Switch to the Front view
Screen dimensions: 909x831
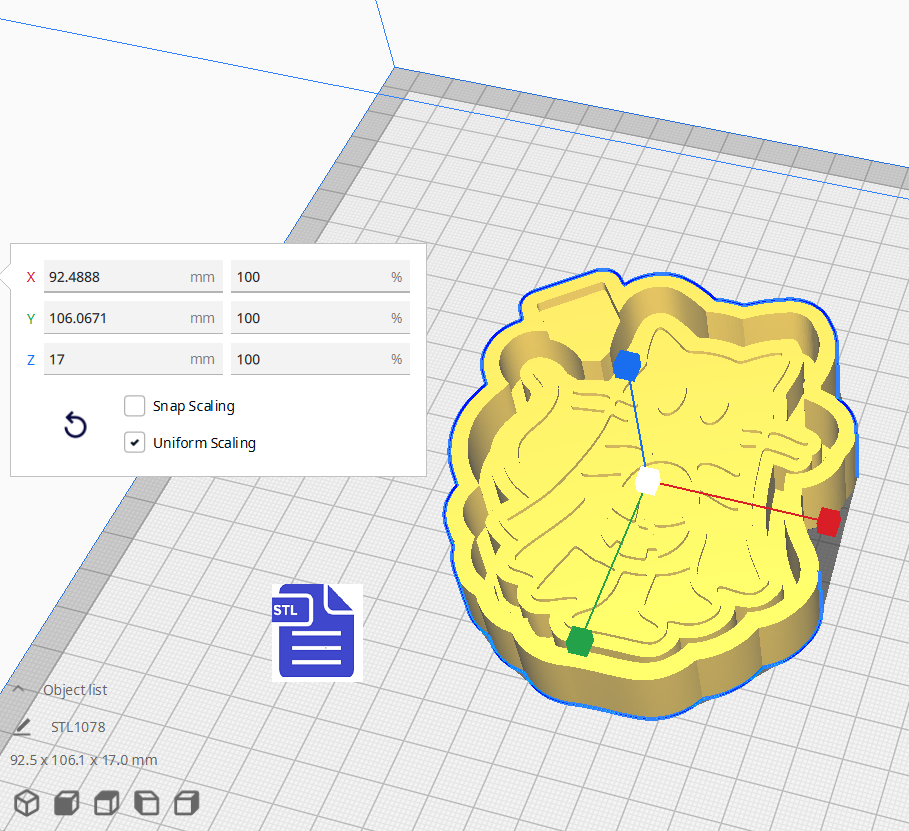(x=66, y=802)
